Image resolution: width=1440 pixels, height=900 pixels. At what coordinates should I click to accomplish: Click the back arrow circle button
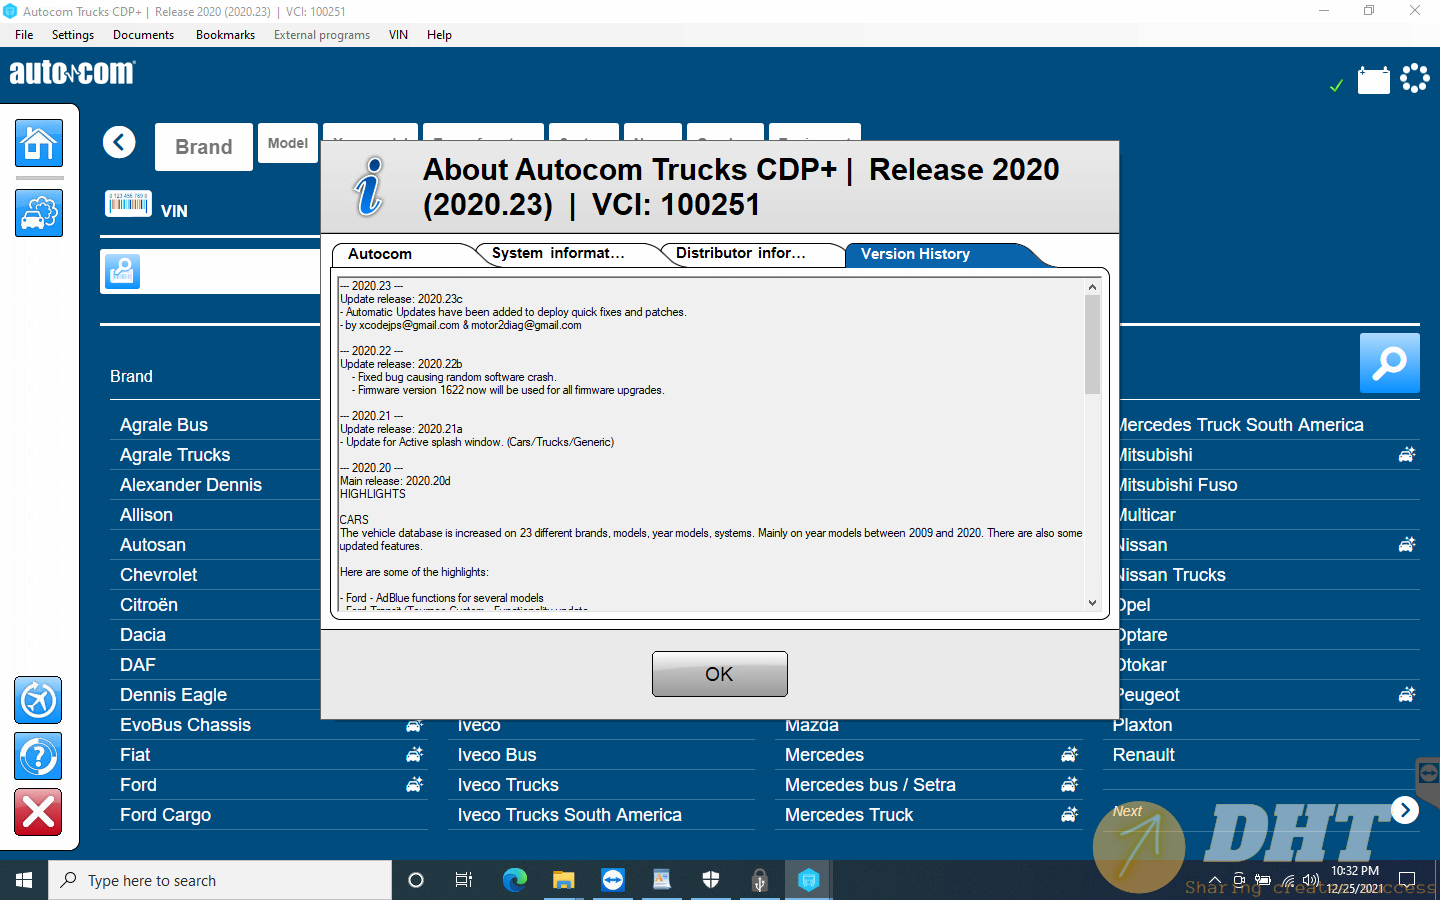(119, 143)
